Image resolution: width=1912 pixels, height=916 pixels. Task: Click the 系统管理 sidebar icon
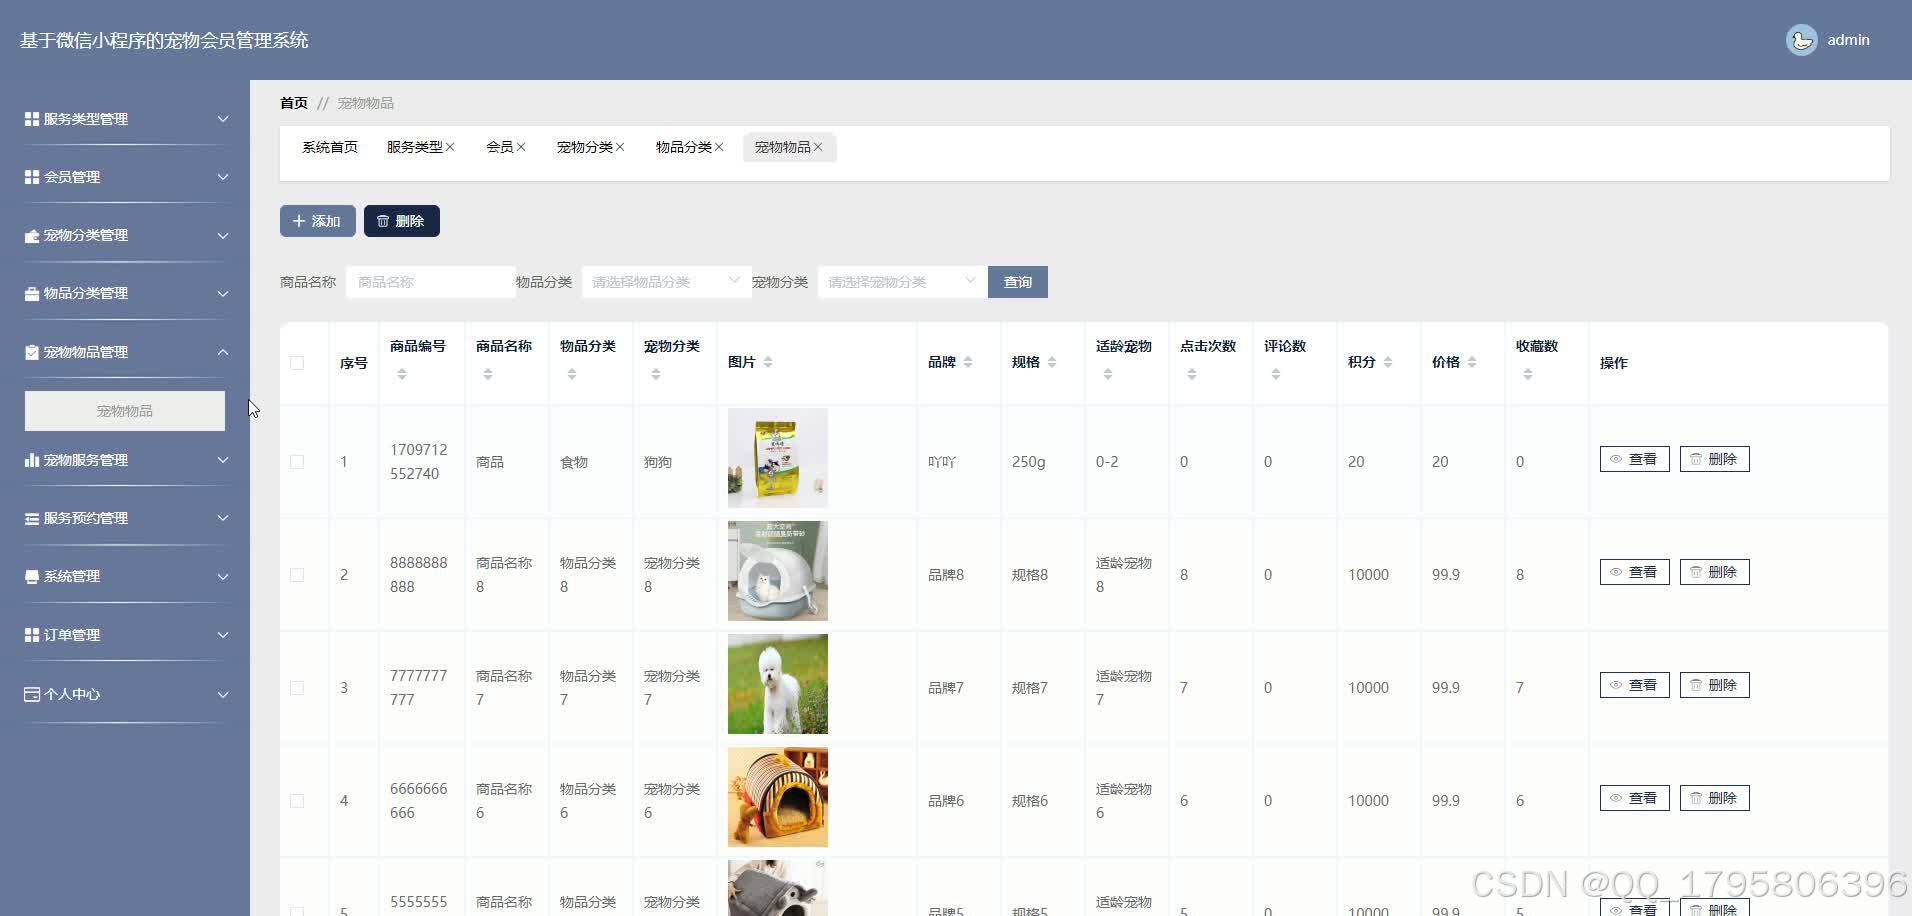(x=32, y=577)
